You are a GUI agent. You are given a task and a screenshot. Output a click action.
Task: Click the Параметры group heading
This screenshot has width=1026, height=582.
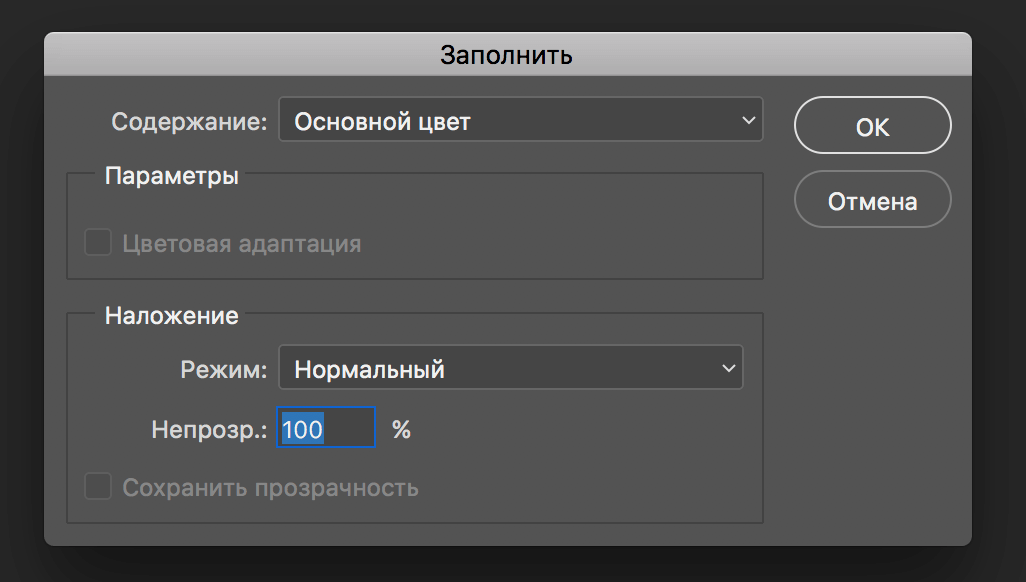[171, 177]
